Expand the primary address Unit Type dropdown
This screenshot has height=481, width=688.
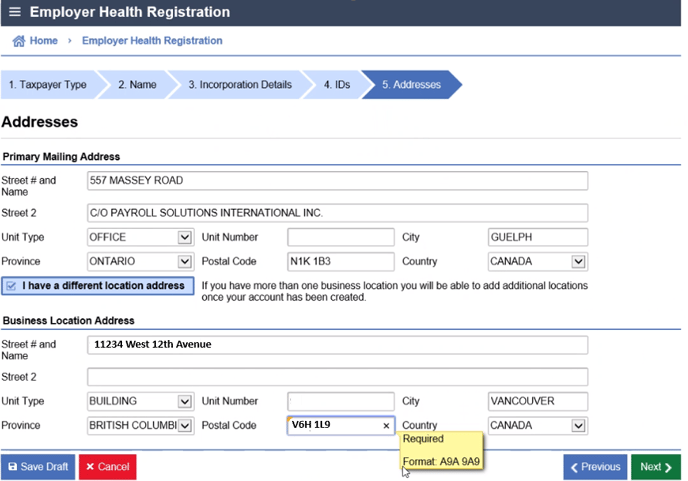click(184, 238)
